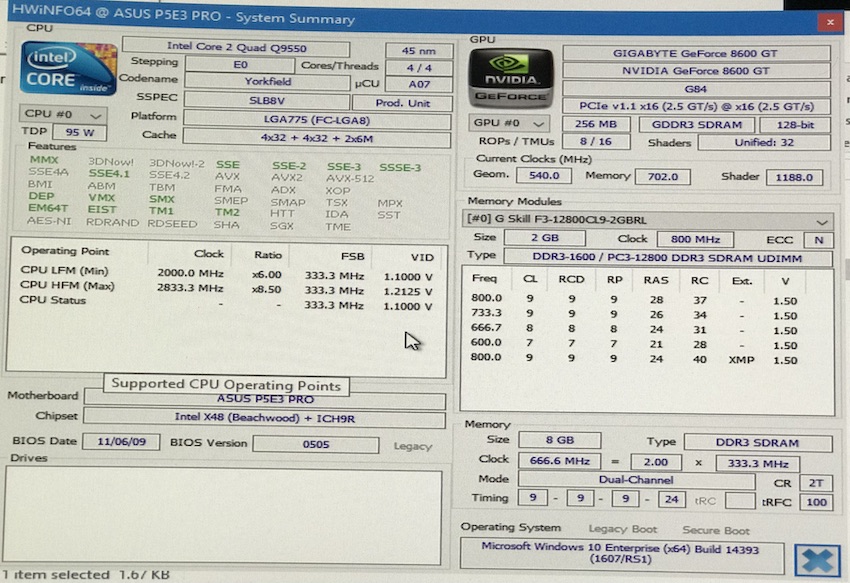Click the AVX-512 feature label

click(350, 178)
